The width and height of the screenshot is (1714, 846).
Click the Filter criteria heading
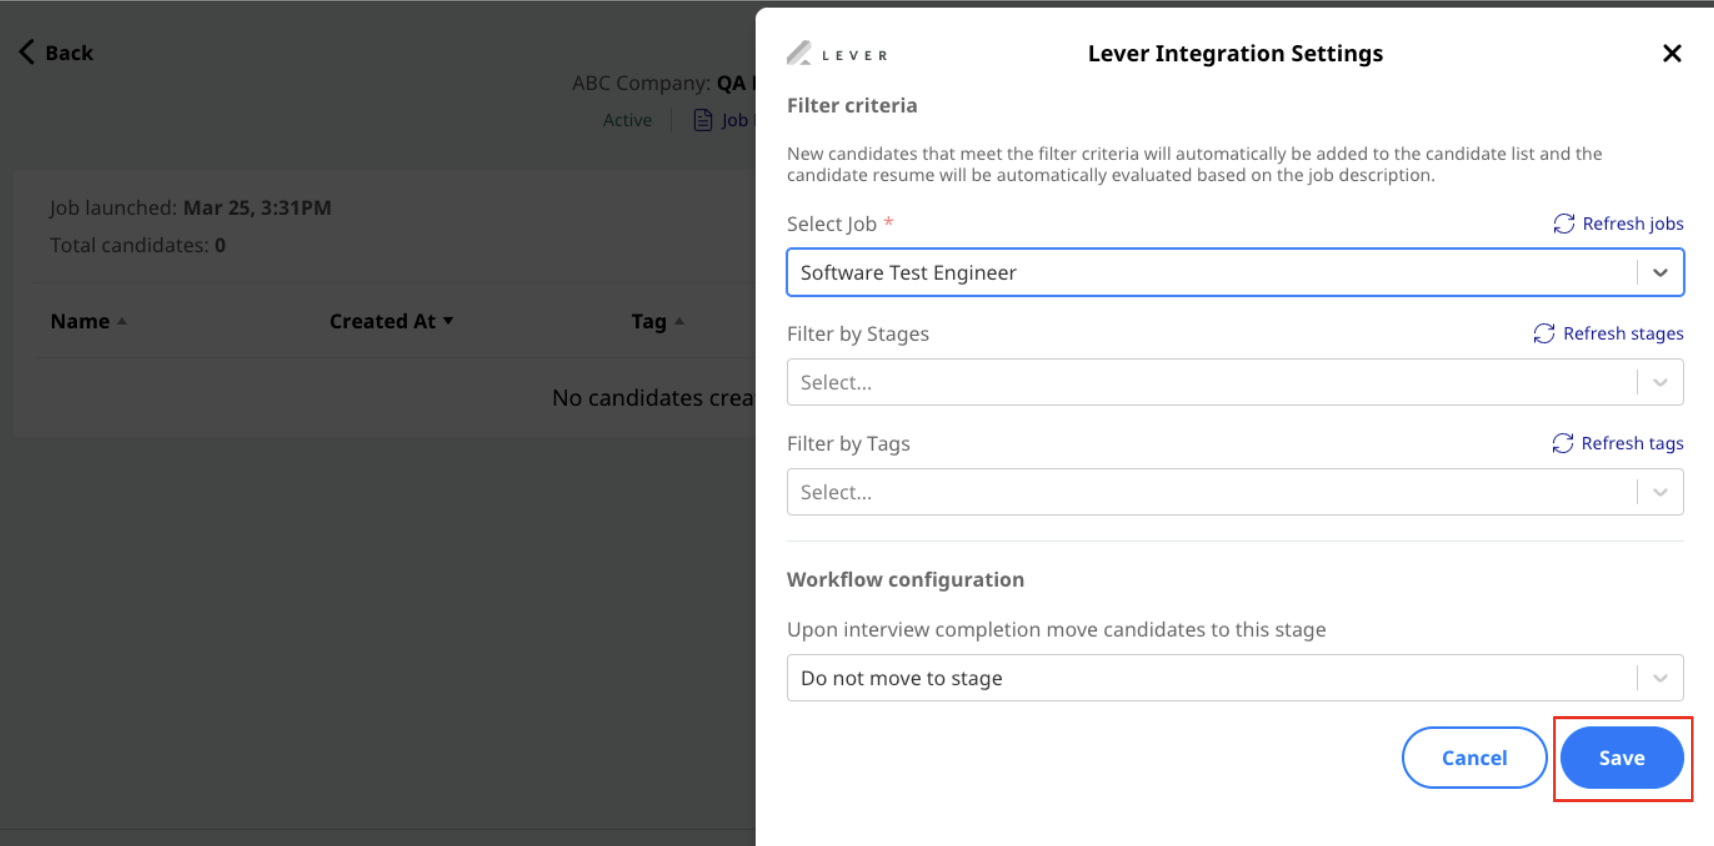click(852, 106)
